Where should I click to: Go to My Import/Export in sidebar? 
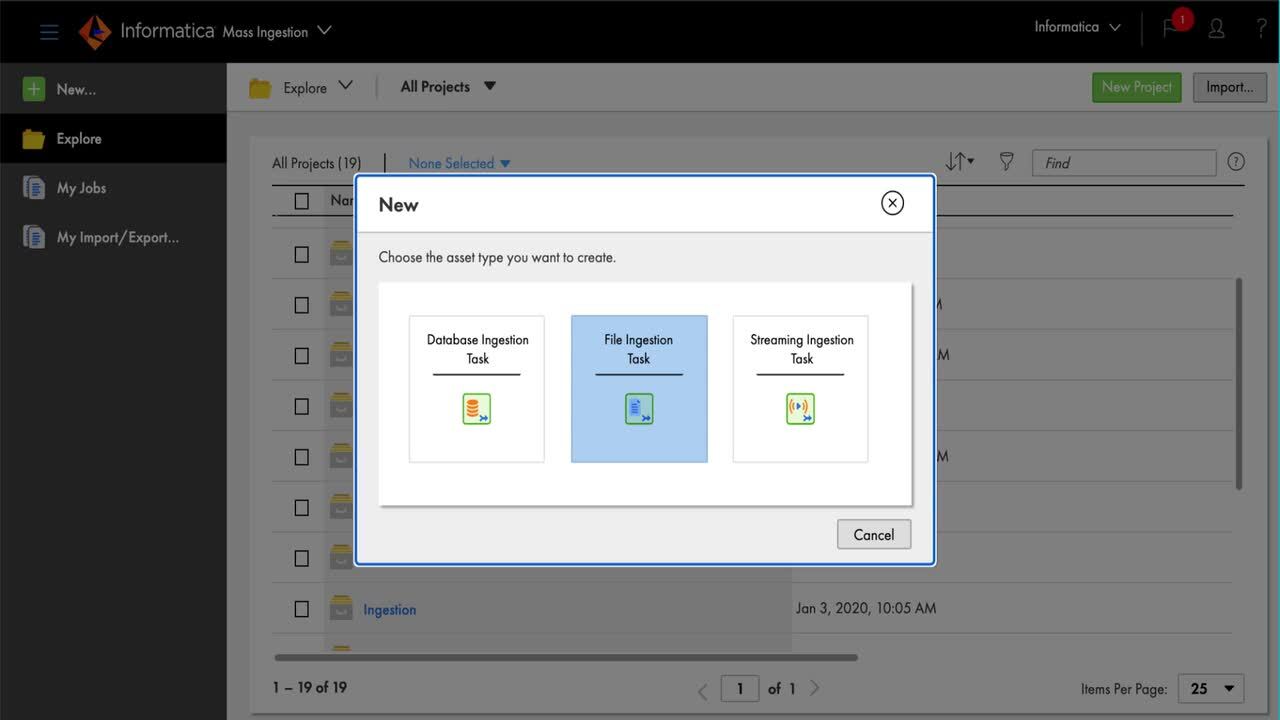pos(117,237)
